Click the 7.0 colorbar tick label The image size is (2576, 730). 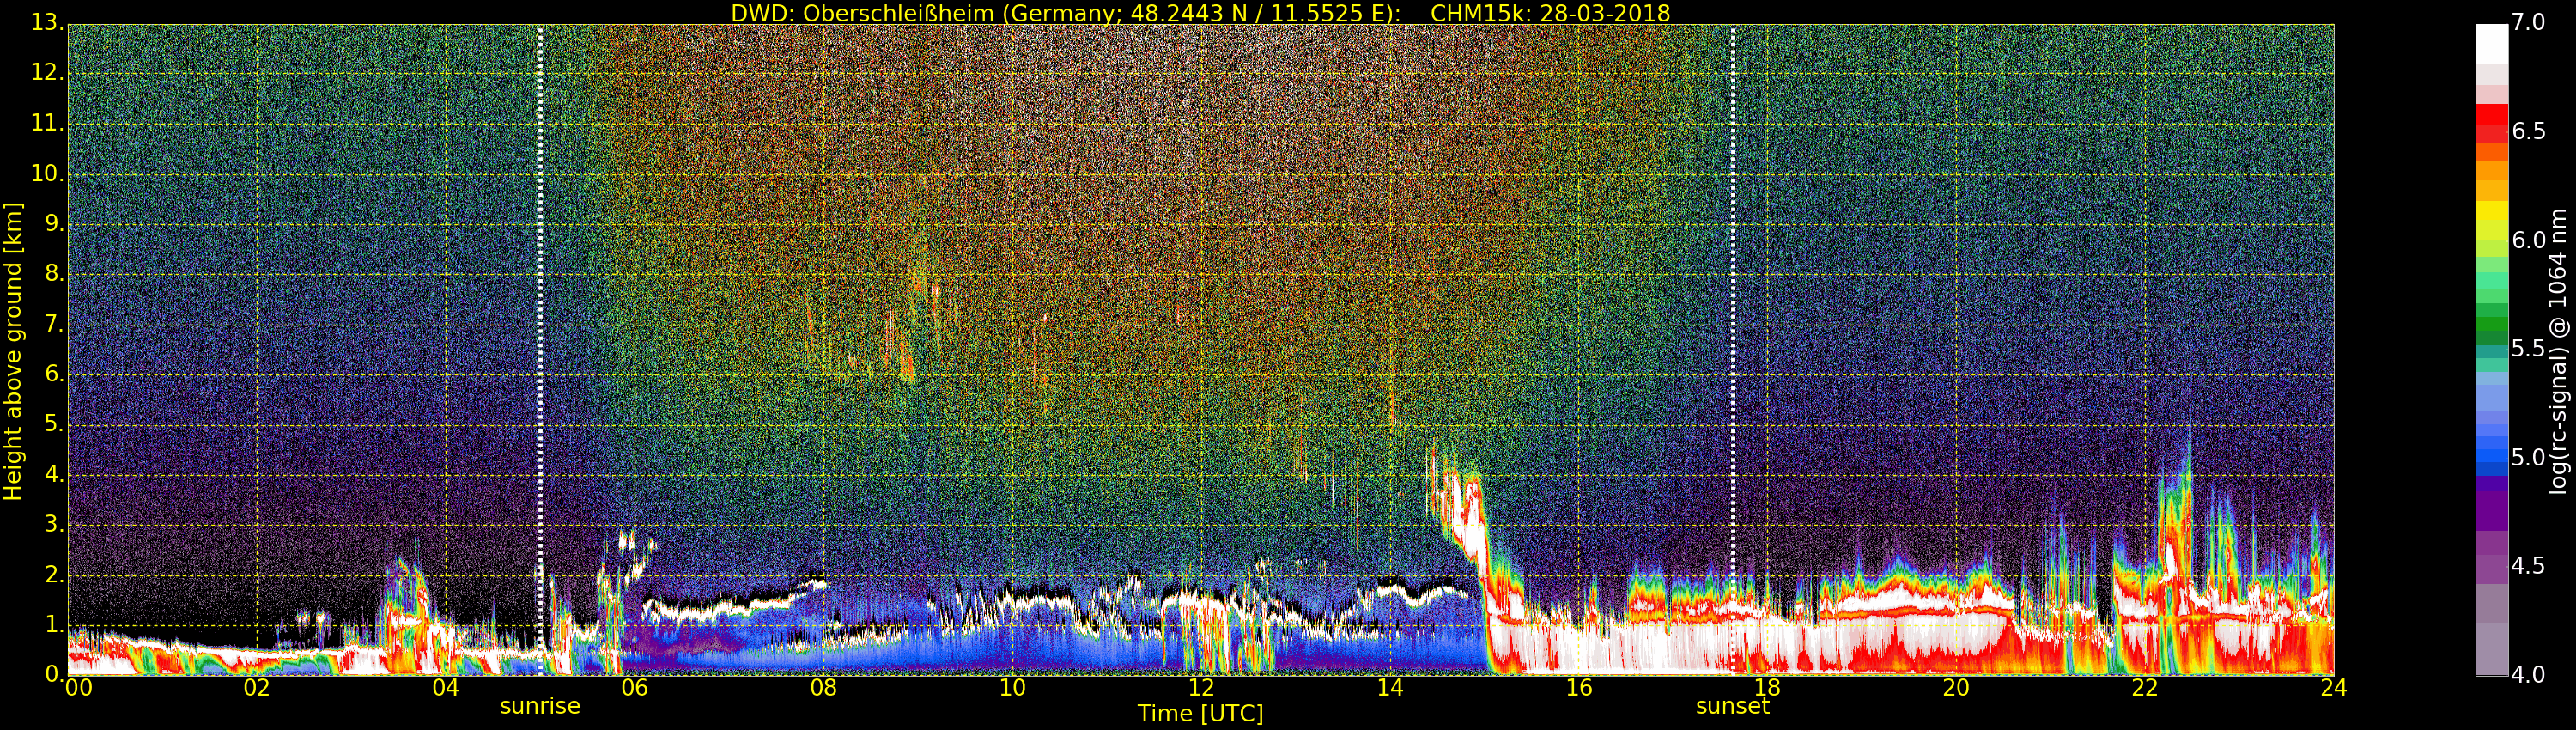pos(2529,23)
